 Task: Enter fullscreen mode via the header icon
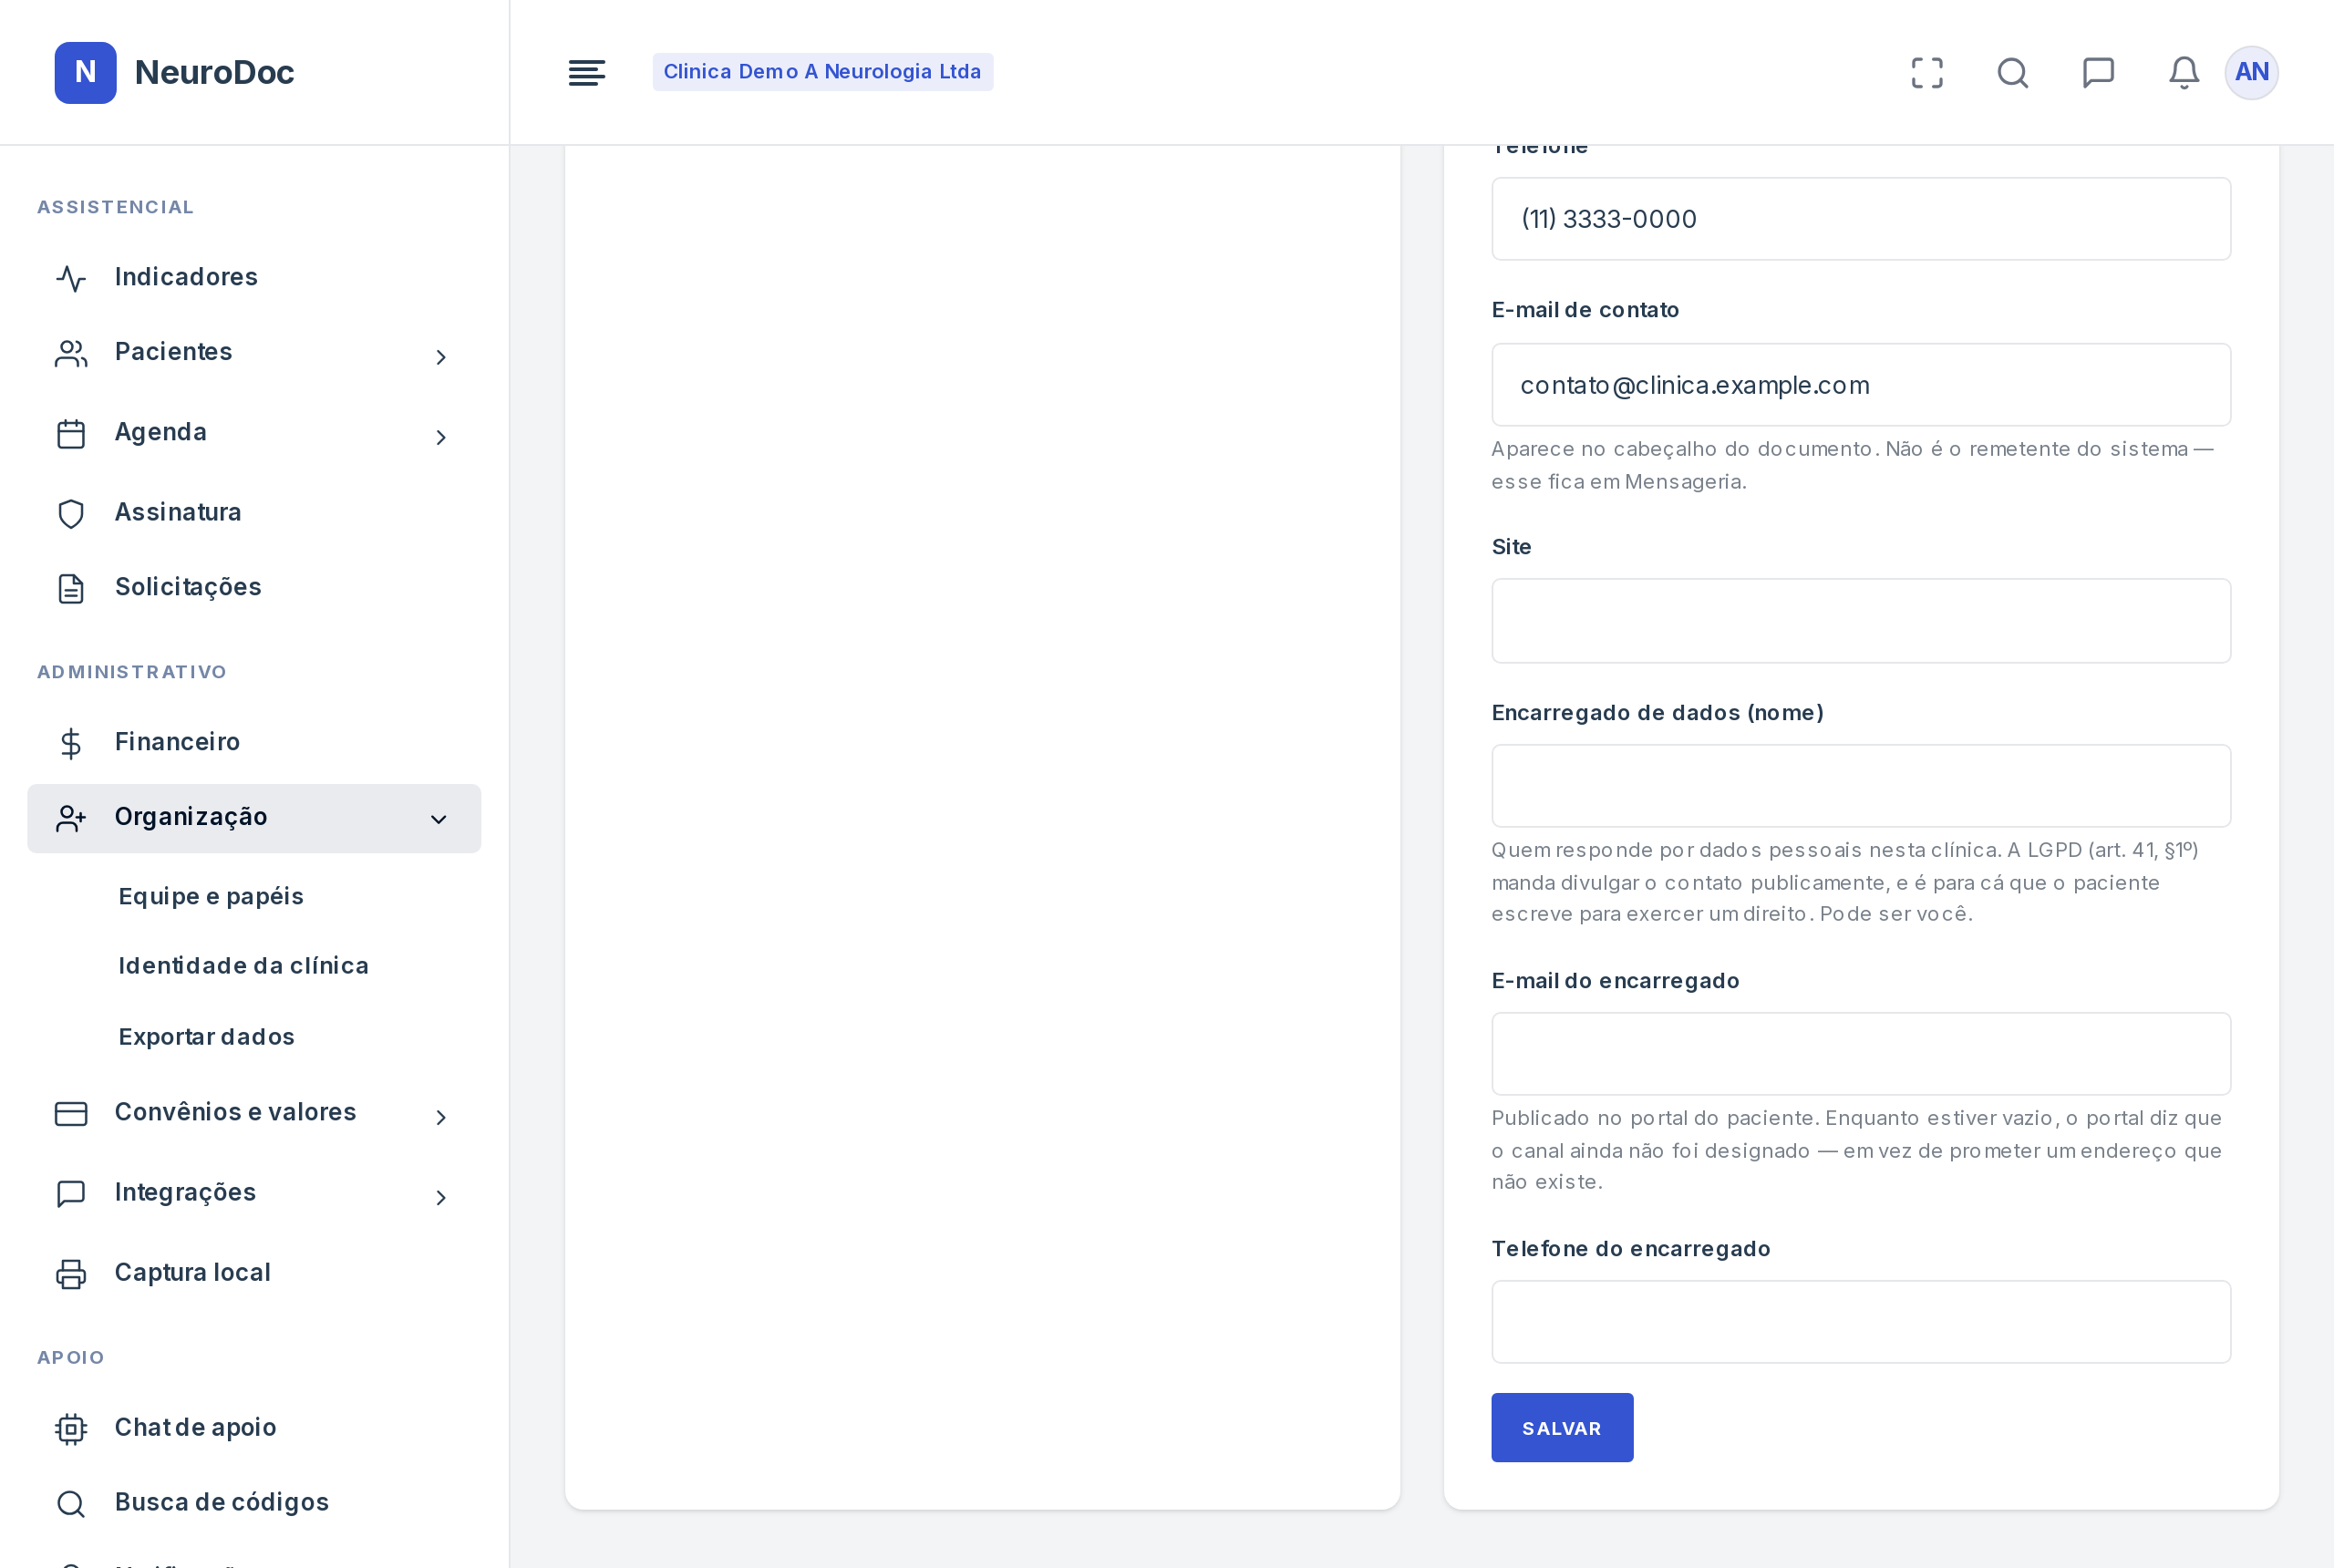click(1927, 72)
